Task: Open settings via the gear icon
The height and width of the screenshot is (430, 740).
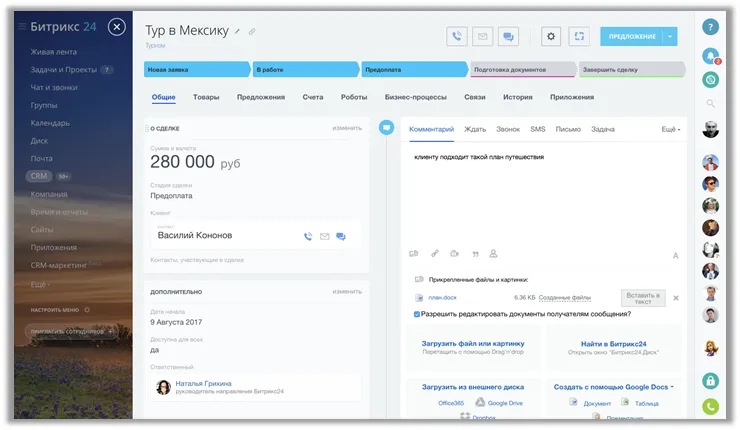Action: (551, 36)
